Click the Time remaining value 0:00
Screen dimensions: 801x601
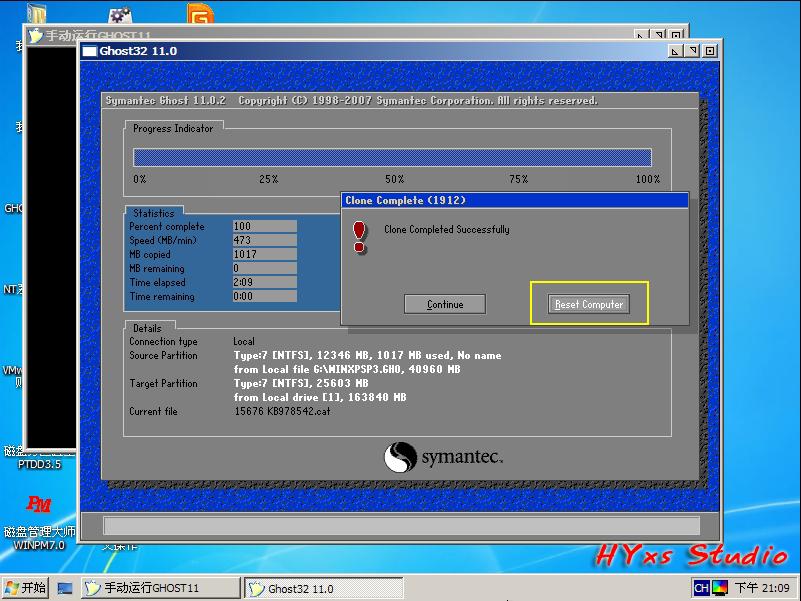pyautogui.click(x=265, y=296)
